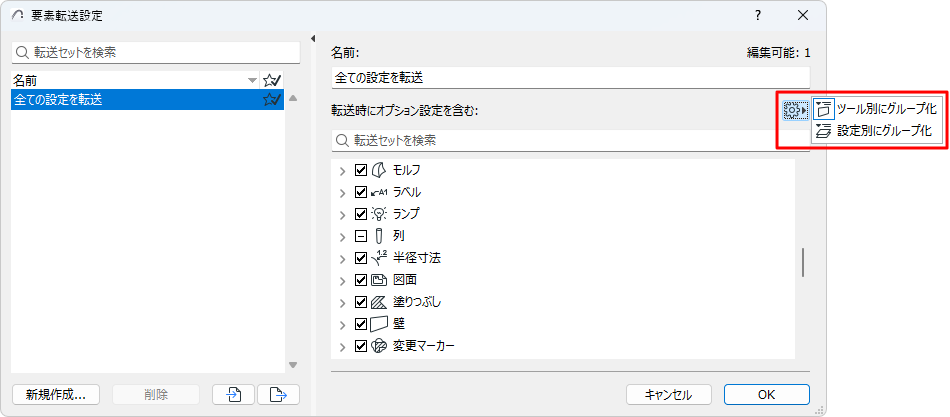Click the Column (列) tool icon
This screenshot has width=950, height=417.
point(378,236)
